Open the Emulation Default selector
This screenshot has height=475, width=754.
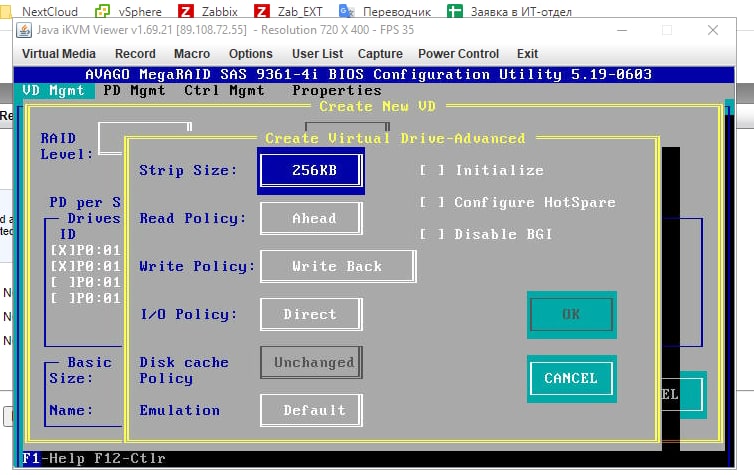click(311, 411)
